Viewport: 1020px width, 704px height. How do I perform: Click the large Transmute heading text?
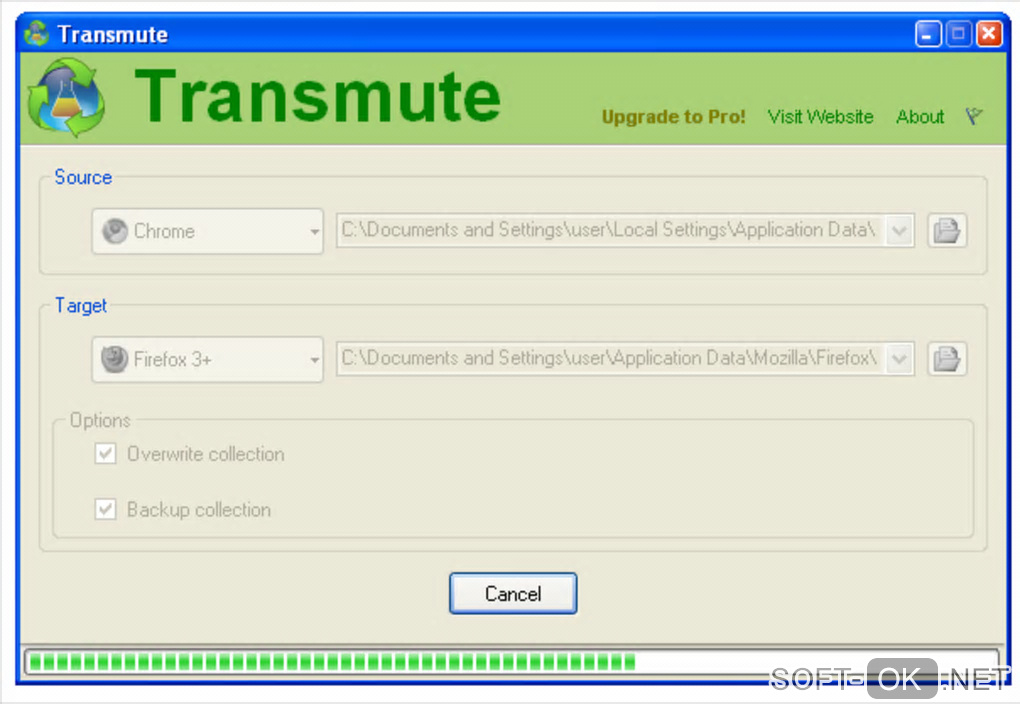(317, 96)
